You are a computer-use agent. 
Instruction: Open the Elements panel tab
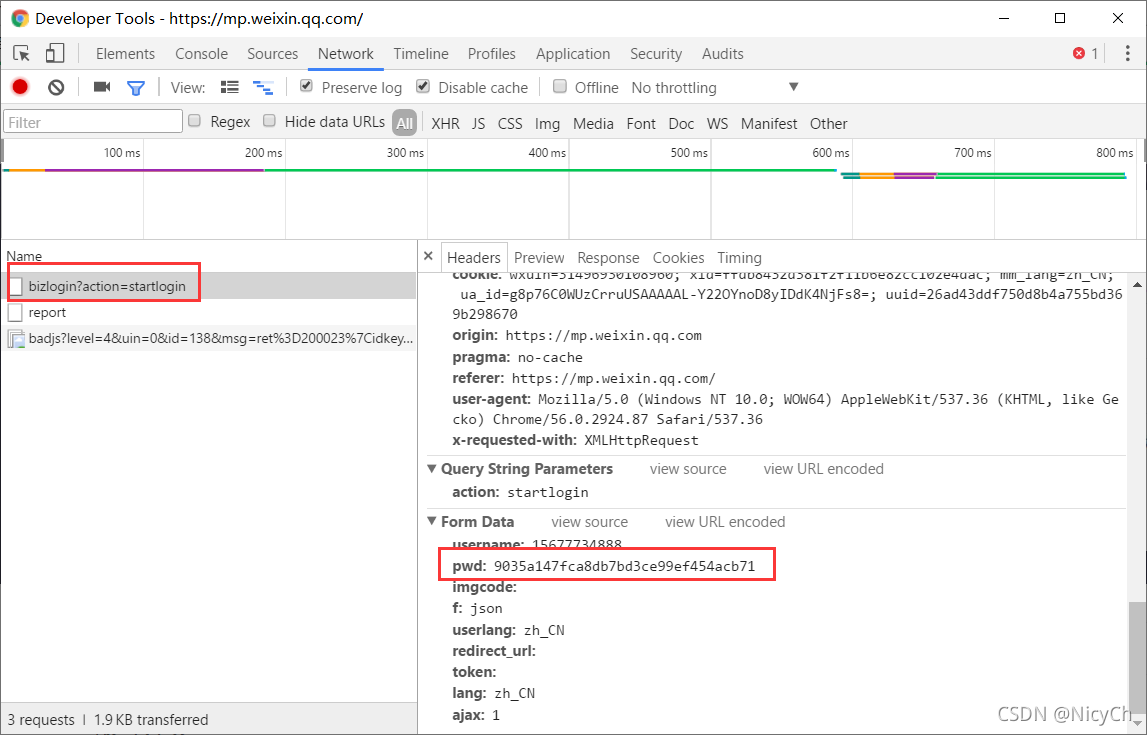[x=125, y=53]
